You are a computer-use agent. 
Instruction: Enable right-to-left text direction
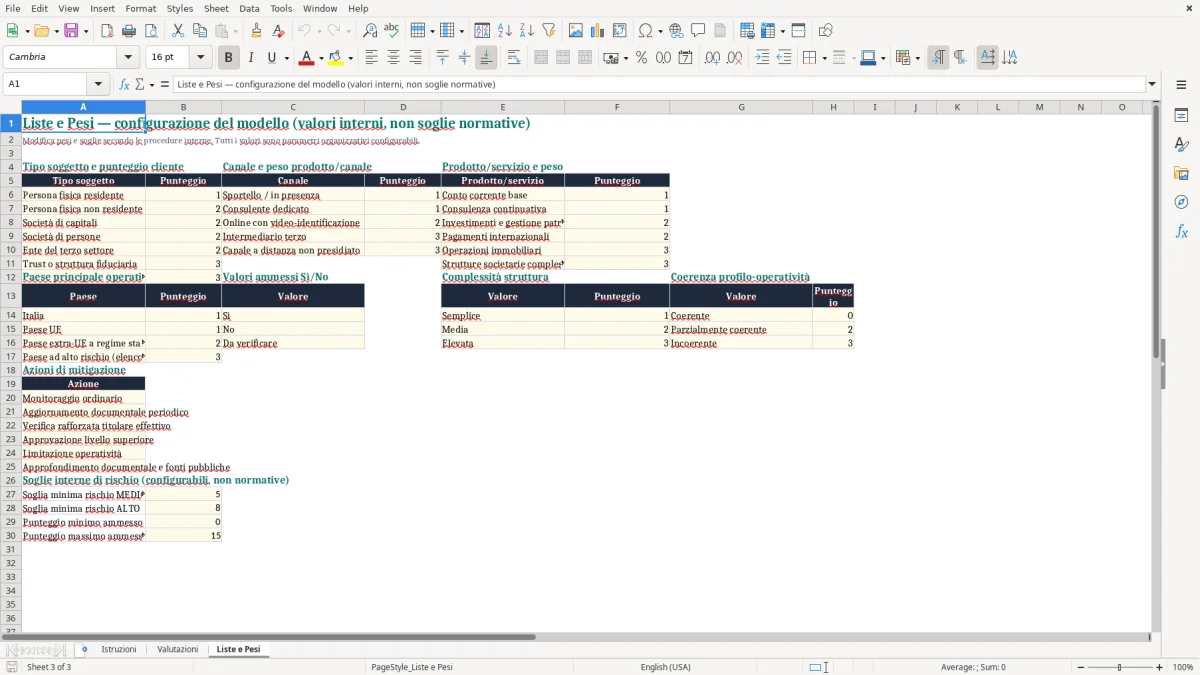[x=960, y=58]
